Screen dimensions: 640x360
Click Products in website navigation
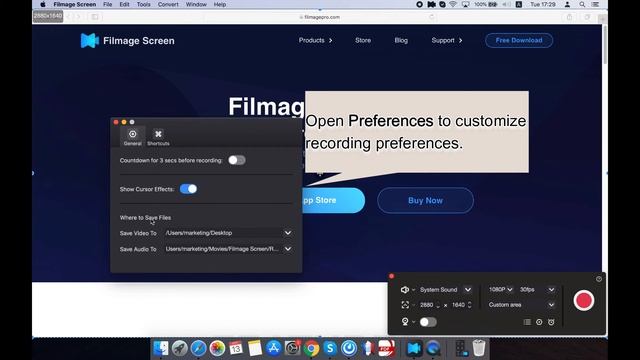[x=315, y=40]
